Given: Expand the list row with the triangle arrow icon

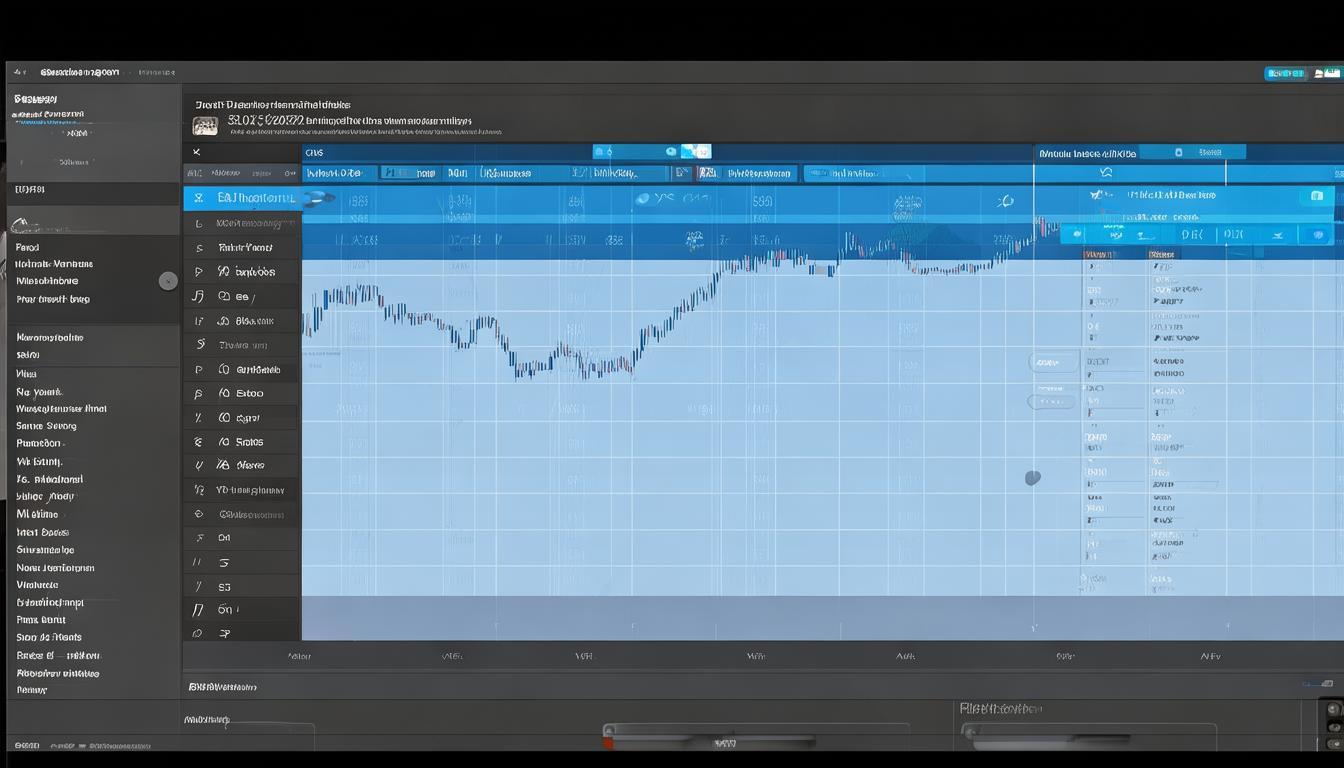Looking at the screenshot, I should [198, 272].
